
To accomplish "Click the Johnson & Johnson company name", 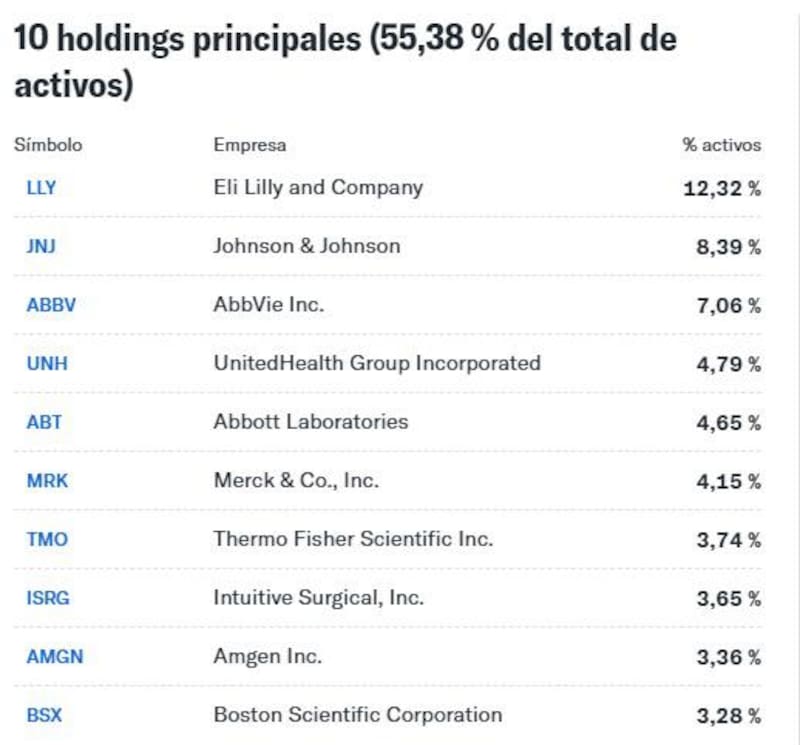I will (x=306, y=246).
